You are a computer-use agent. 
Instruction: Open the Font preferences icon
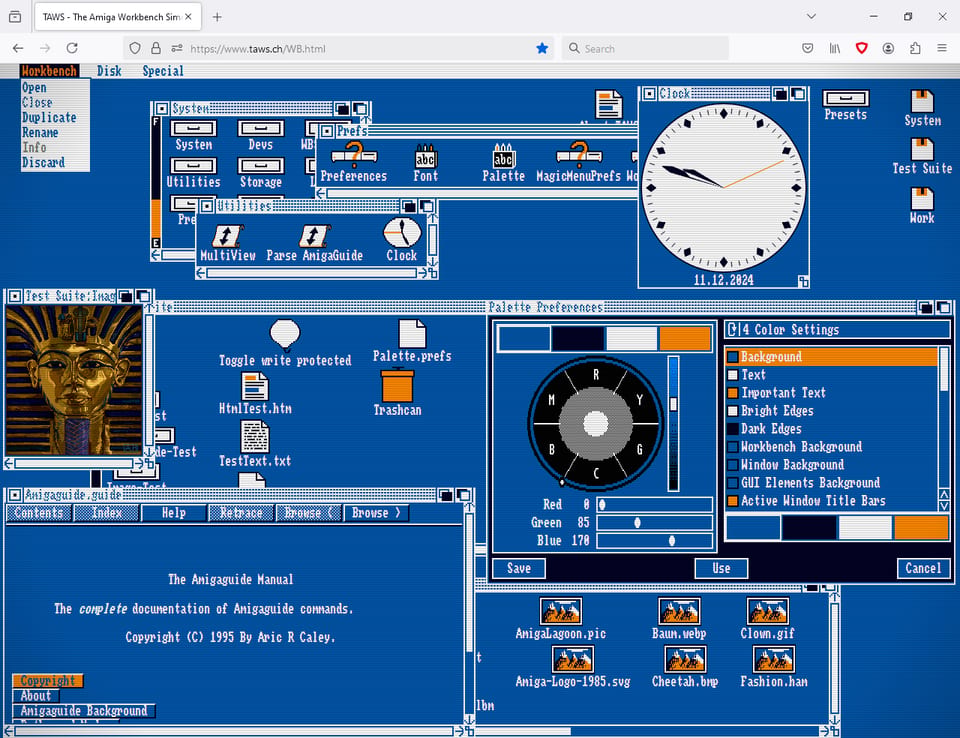click(426, 163)
